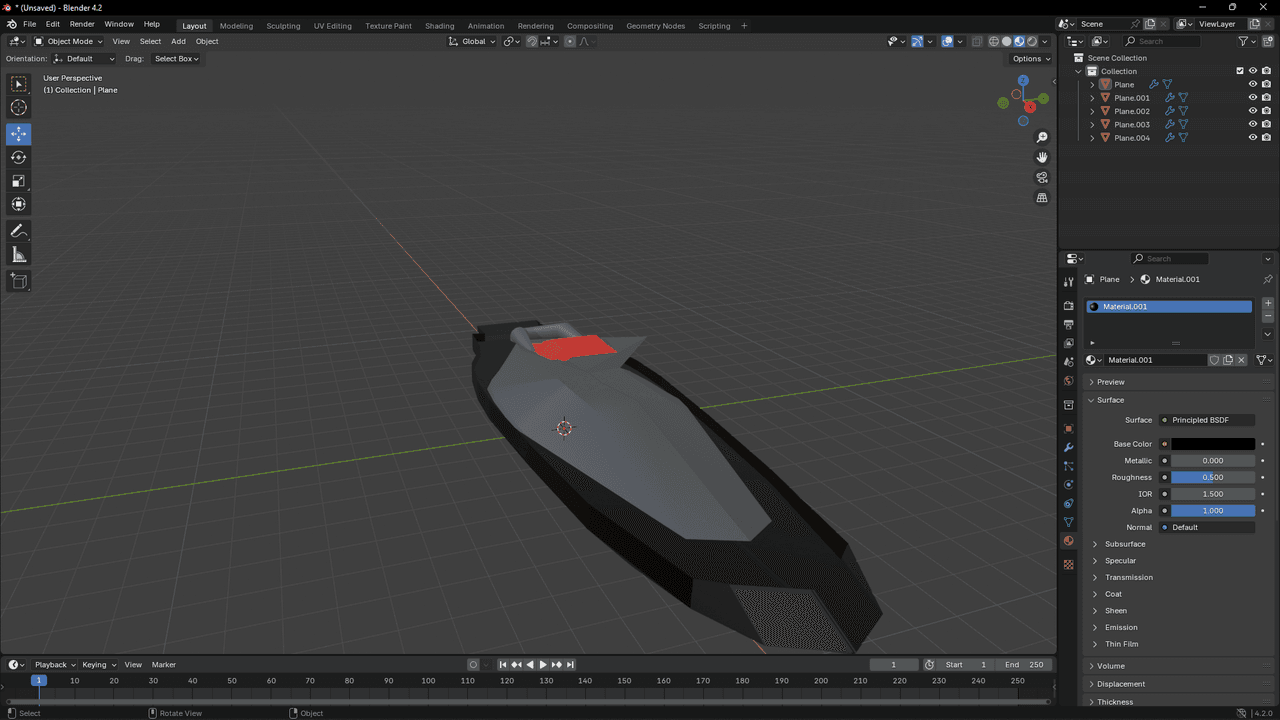Click the Options button in viewport

point(1031,59)
